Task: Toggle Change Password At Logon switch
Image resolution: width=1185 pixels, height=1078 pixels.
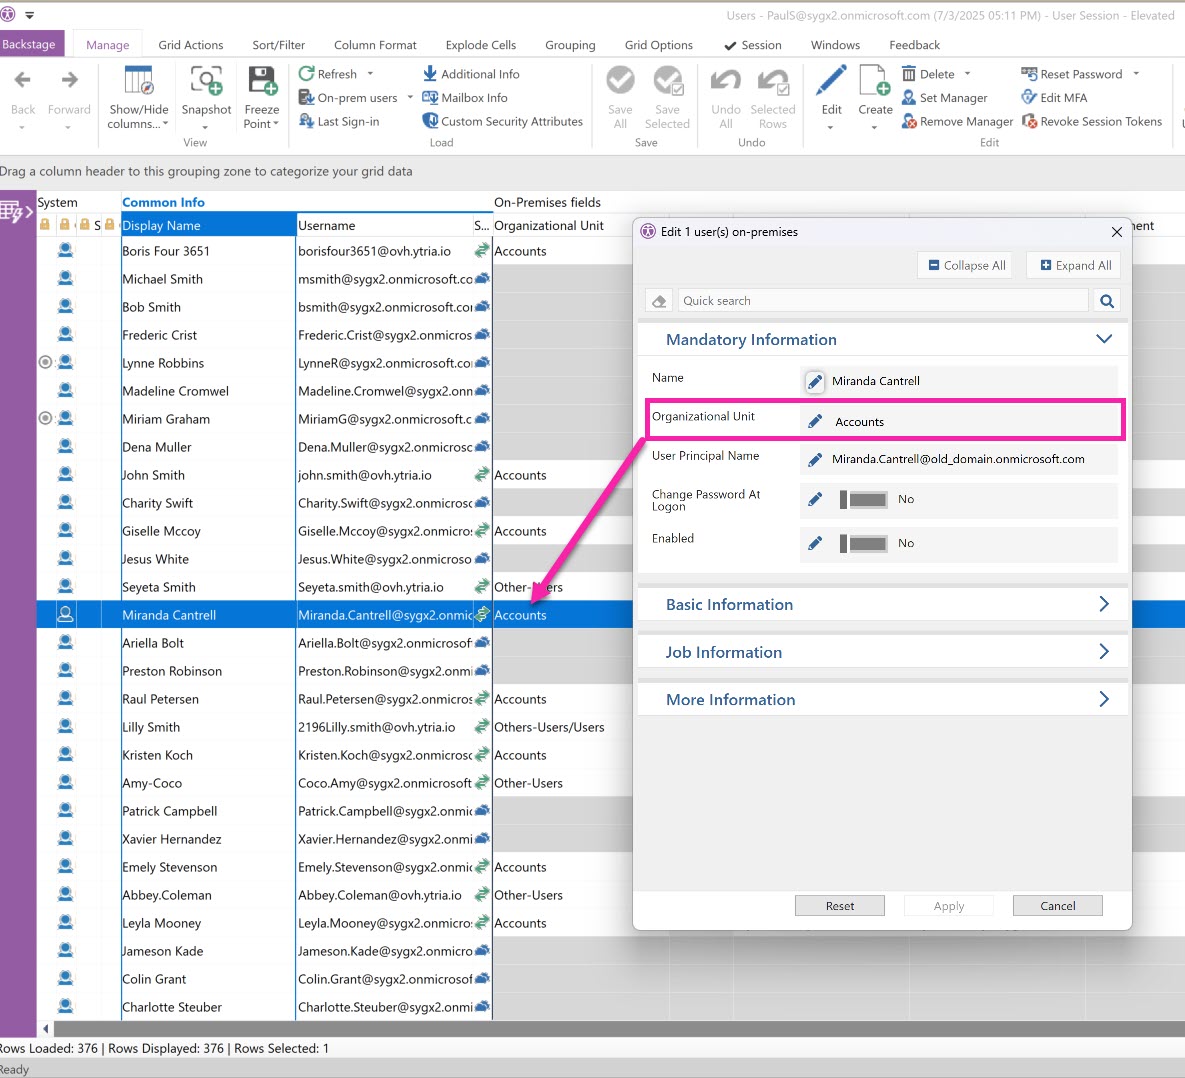Action: [x=863, y=500]
